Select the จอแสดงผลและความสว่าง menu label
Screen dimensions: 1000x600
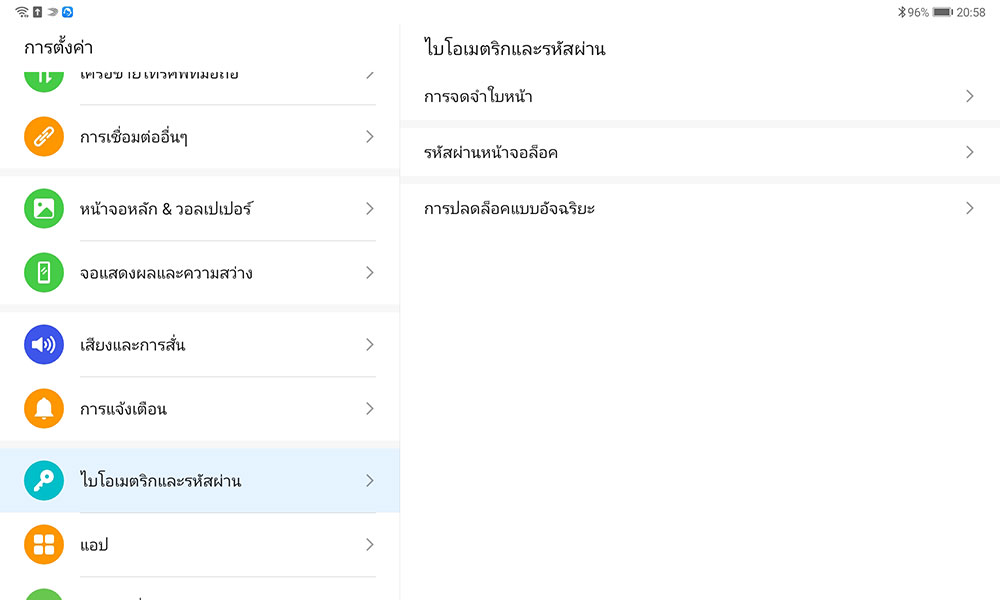click(x=165, y=273)
